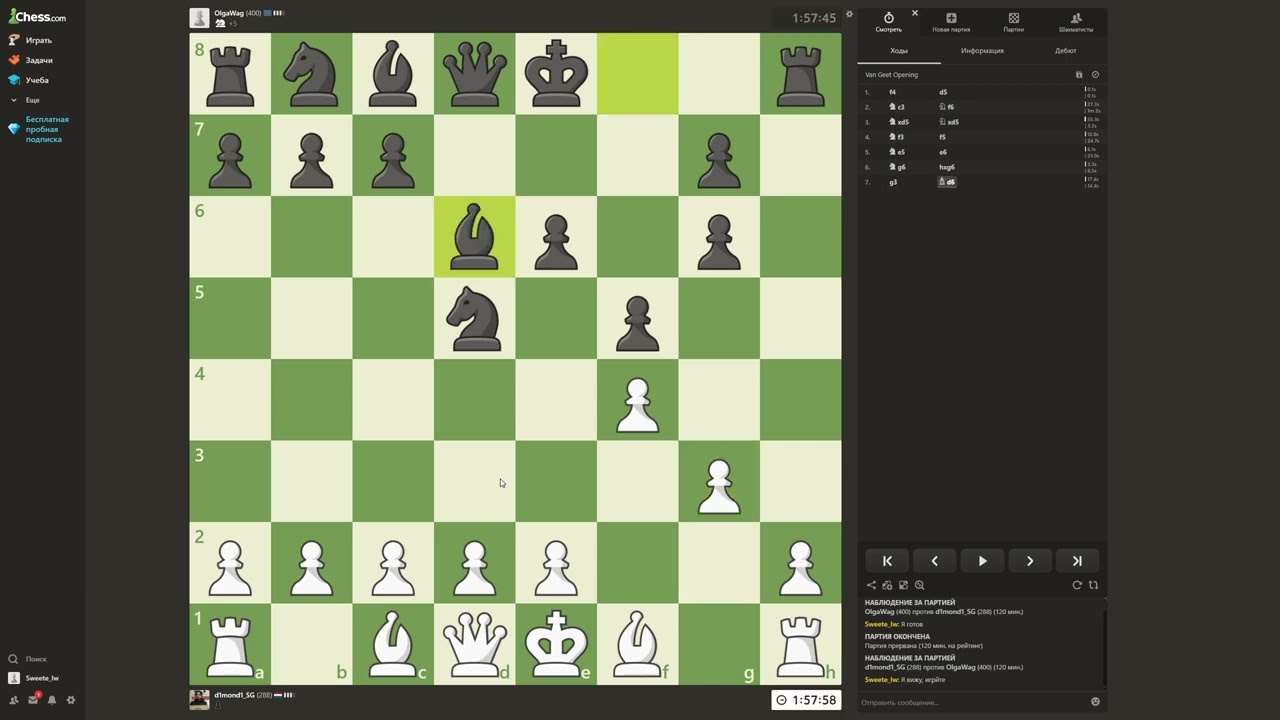
Task: Click the board icon left of magnifier
Action: 903,585
